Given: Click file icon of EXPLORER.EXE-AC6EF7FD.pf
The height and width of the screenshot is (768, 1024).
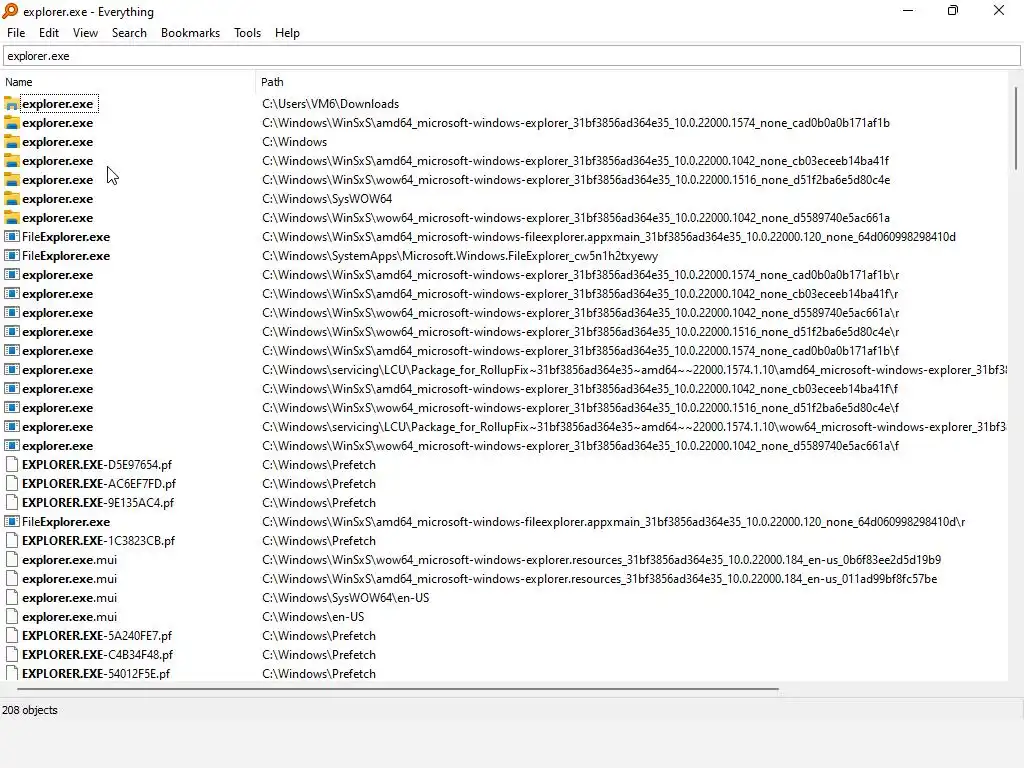Looking at the screenshot, I should click(12, 483).
